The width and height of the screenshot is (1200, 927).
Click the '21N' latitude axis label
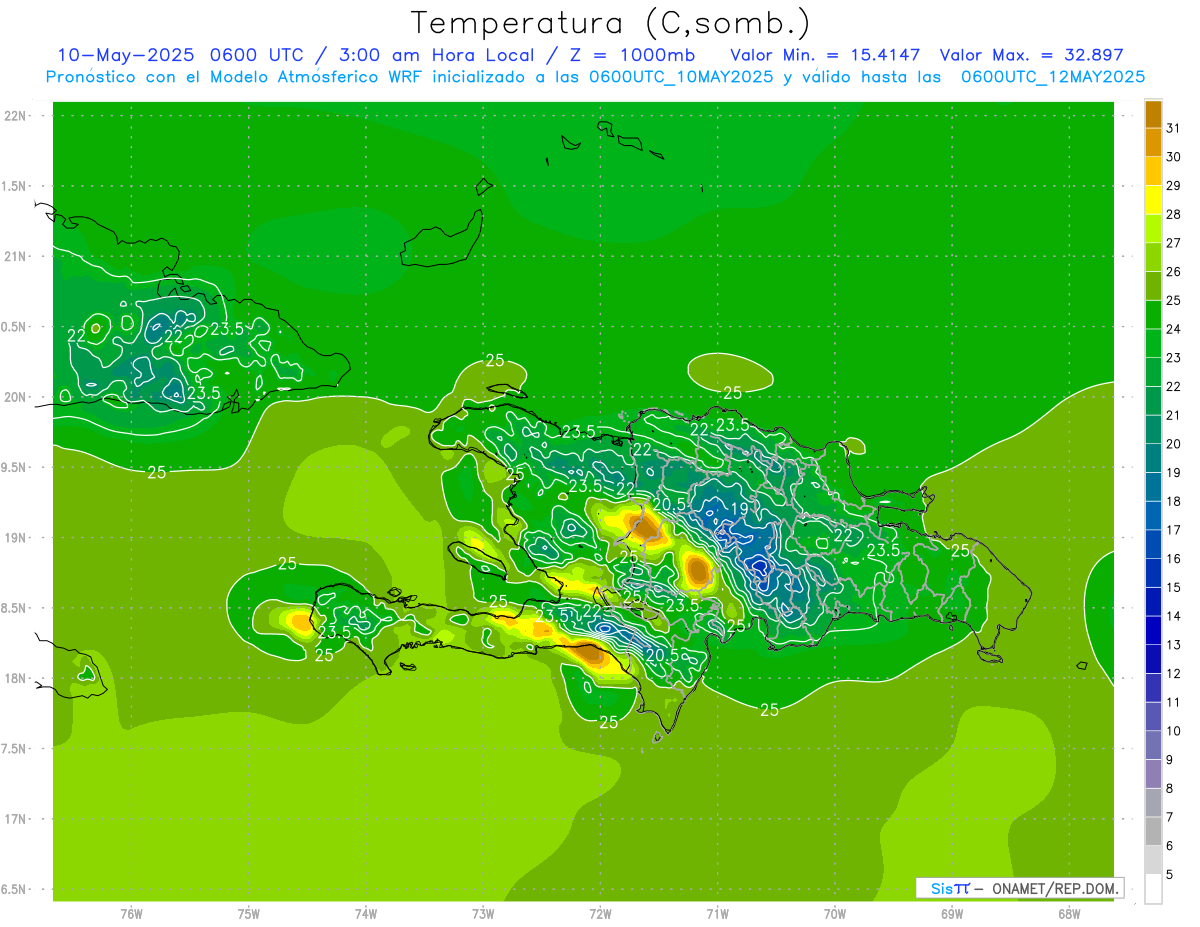(x=16, y=257)
